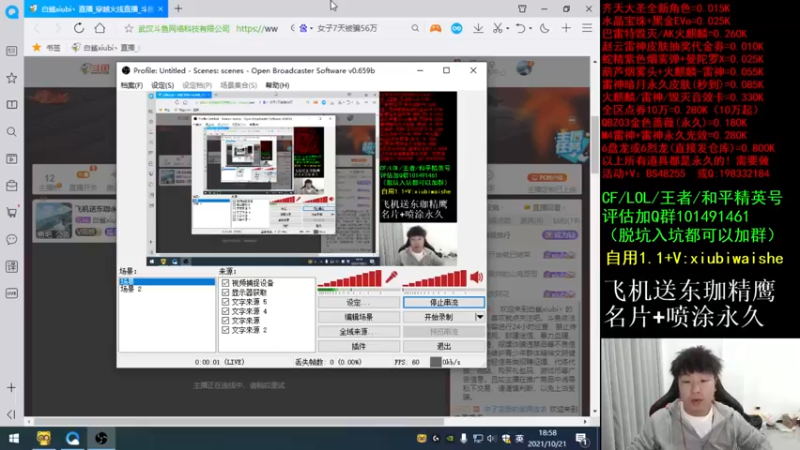
Task: Click the 停止串流 button
Action: (444, 303)
